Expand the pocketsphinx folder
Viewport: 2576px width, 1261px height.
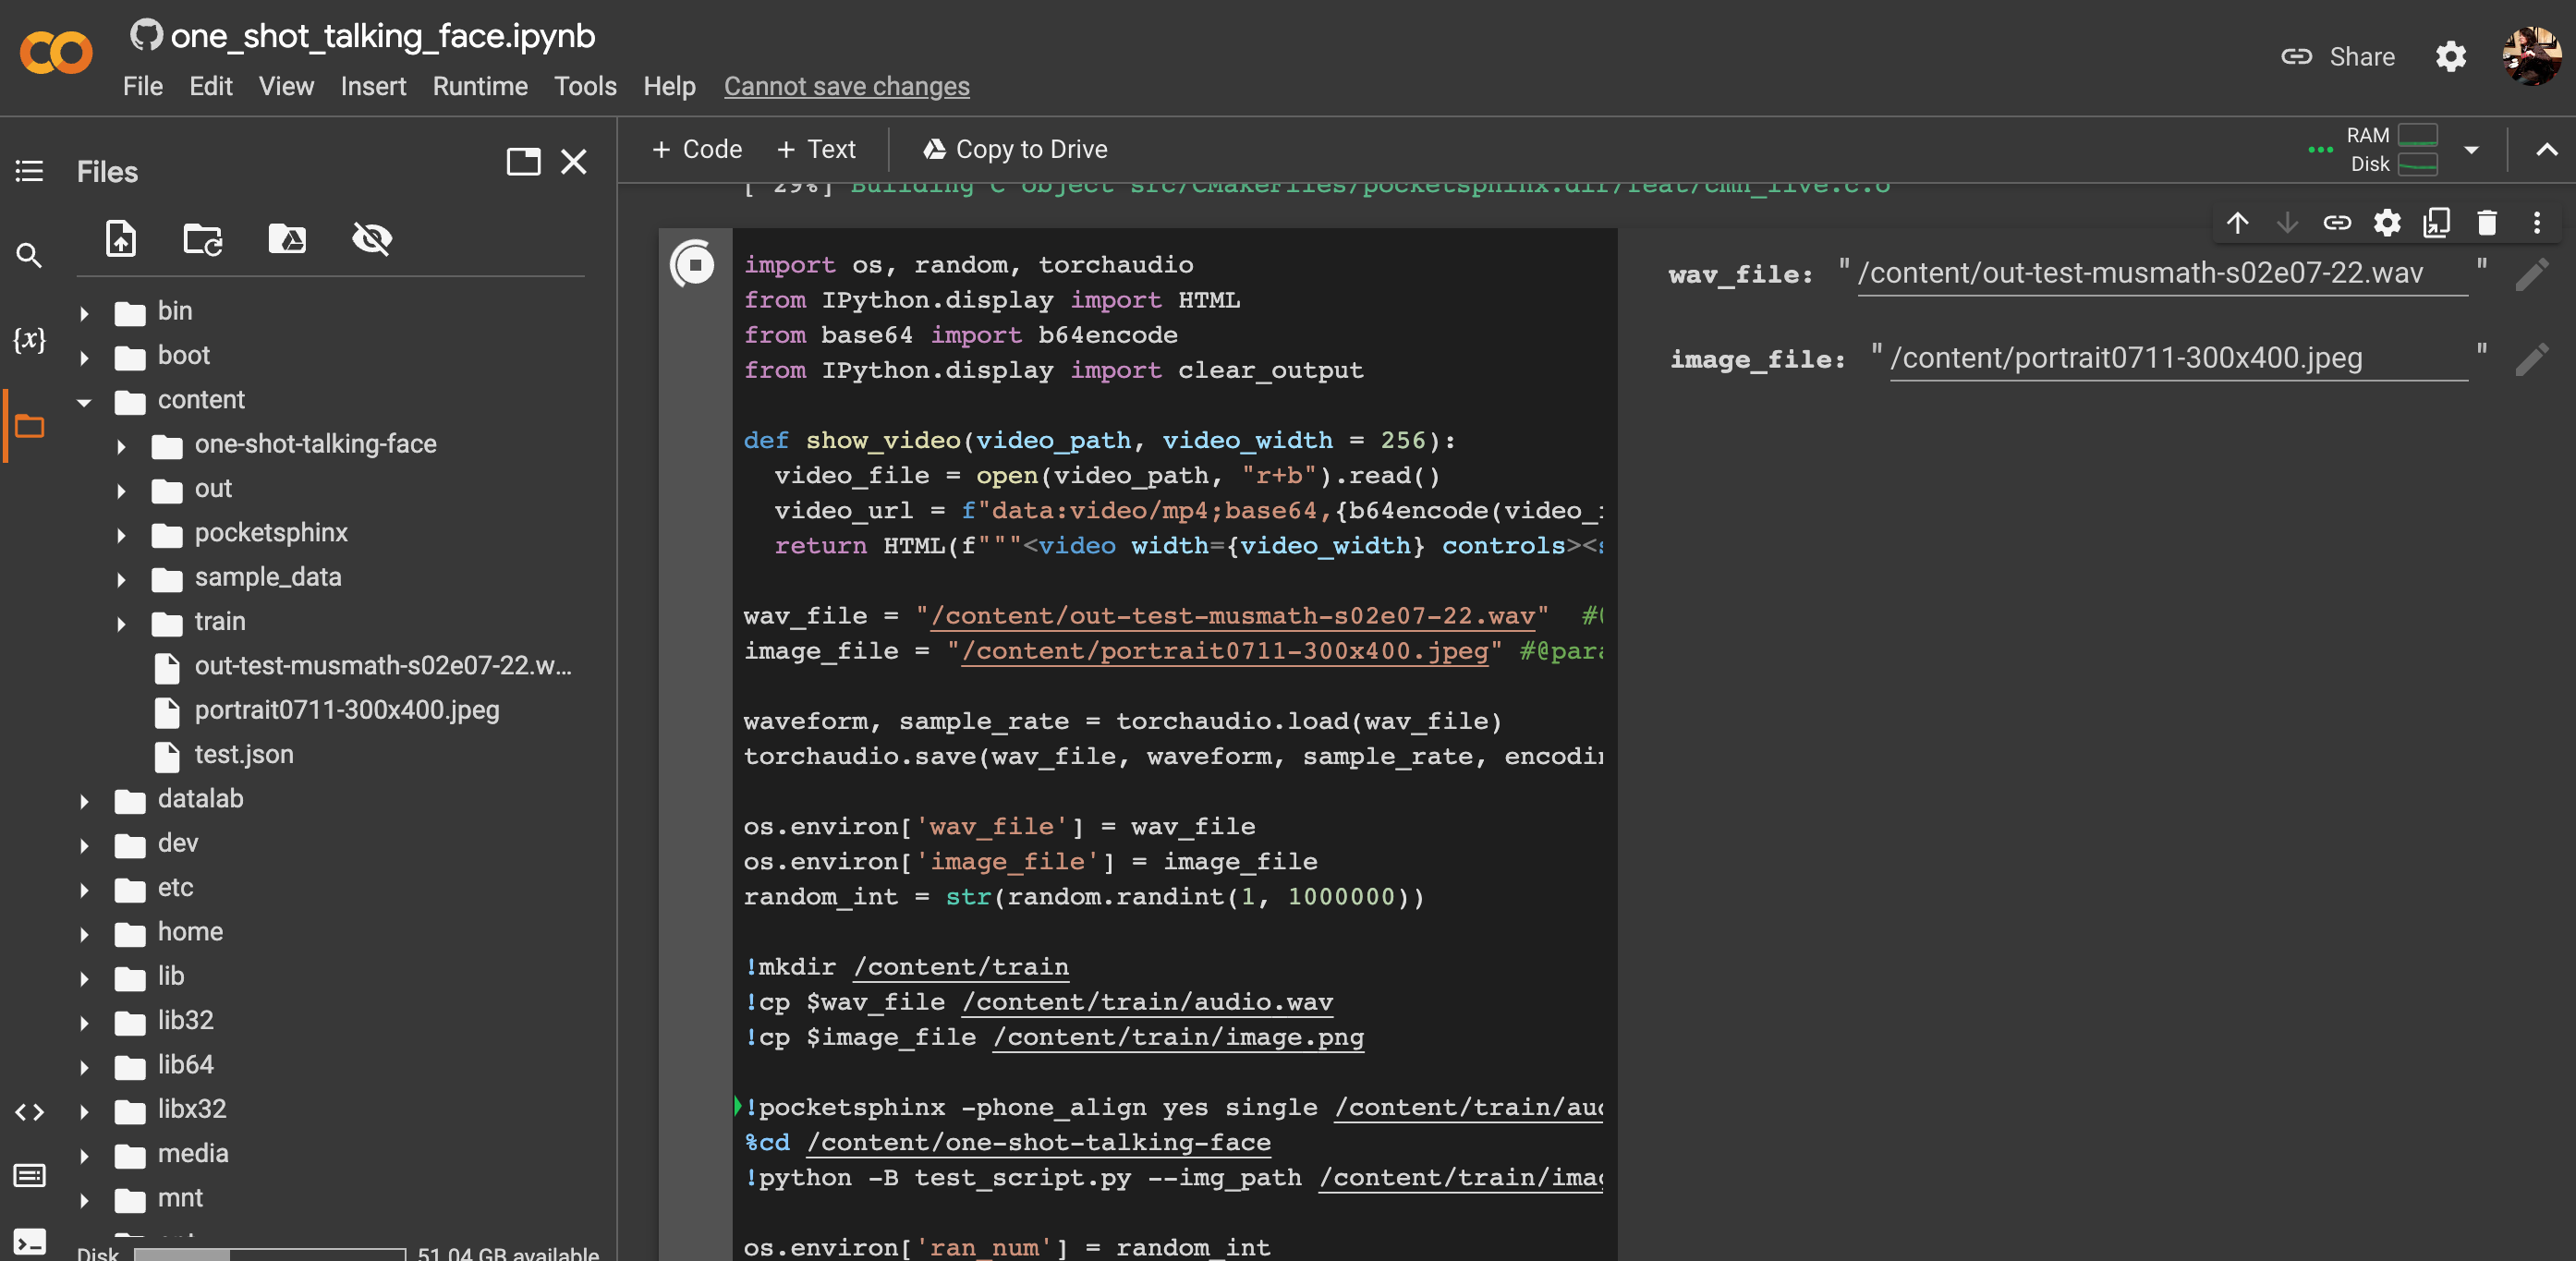tap(121, 535)
